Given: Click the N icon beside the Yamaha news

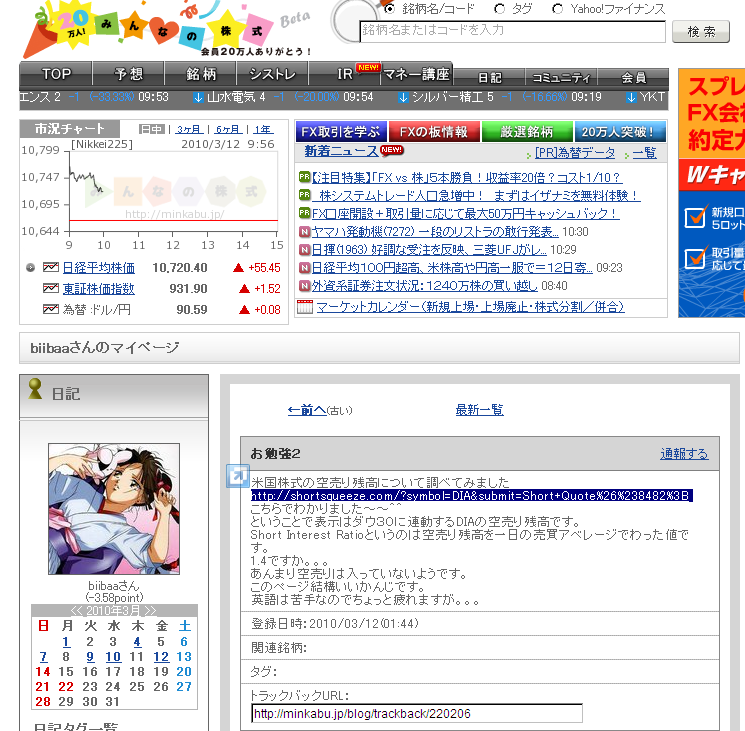Looking at the screenshot, I should point(304,232).
